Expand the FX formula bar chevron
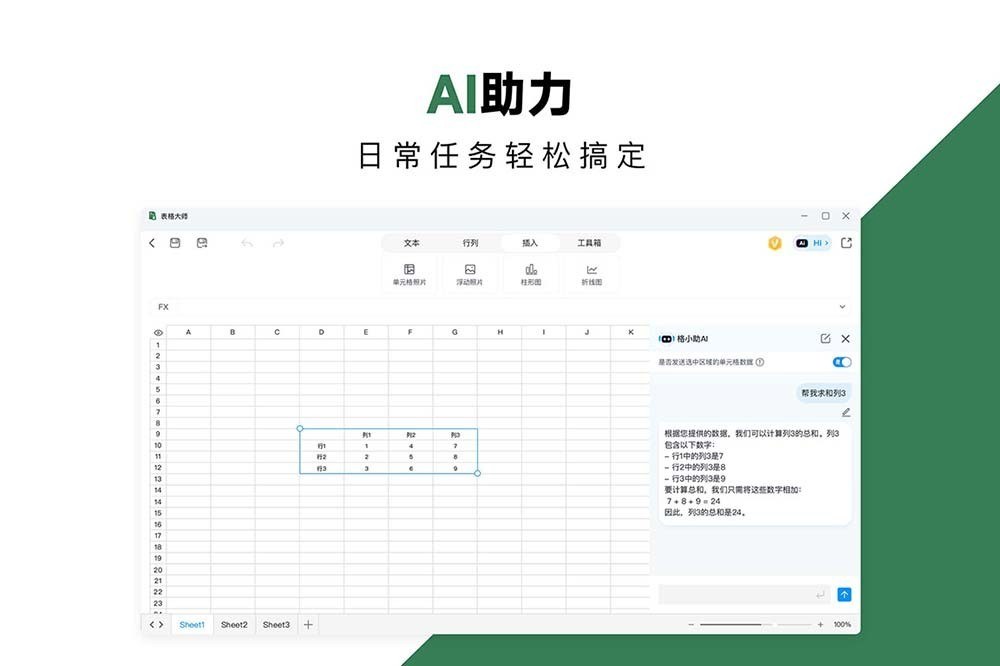1000x666 pixels. (842, 307)
